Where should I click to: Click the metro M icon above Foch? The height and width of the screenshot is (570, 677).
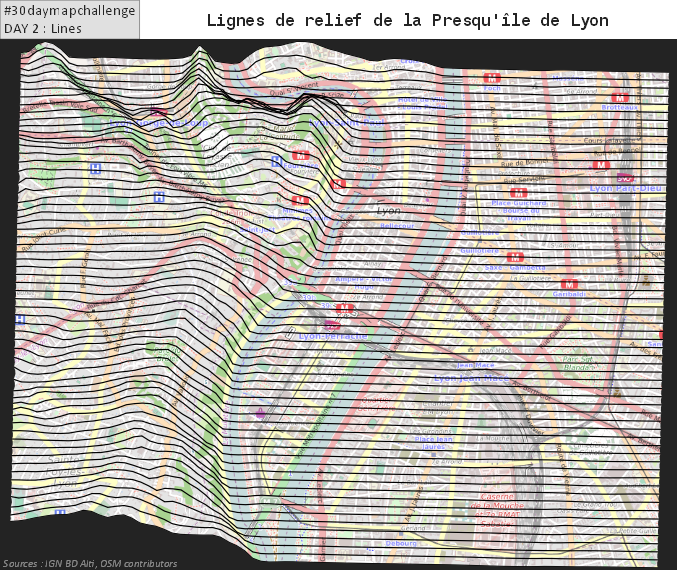coord(492,78)
